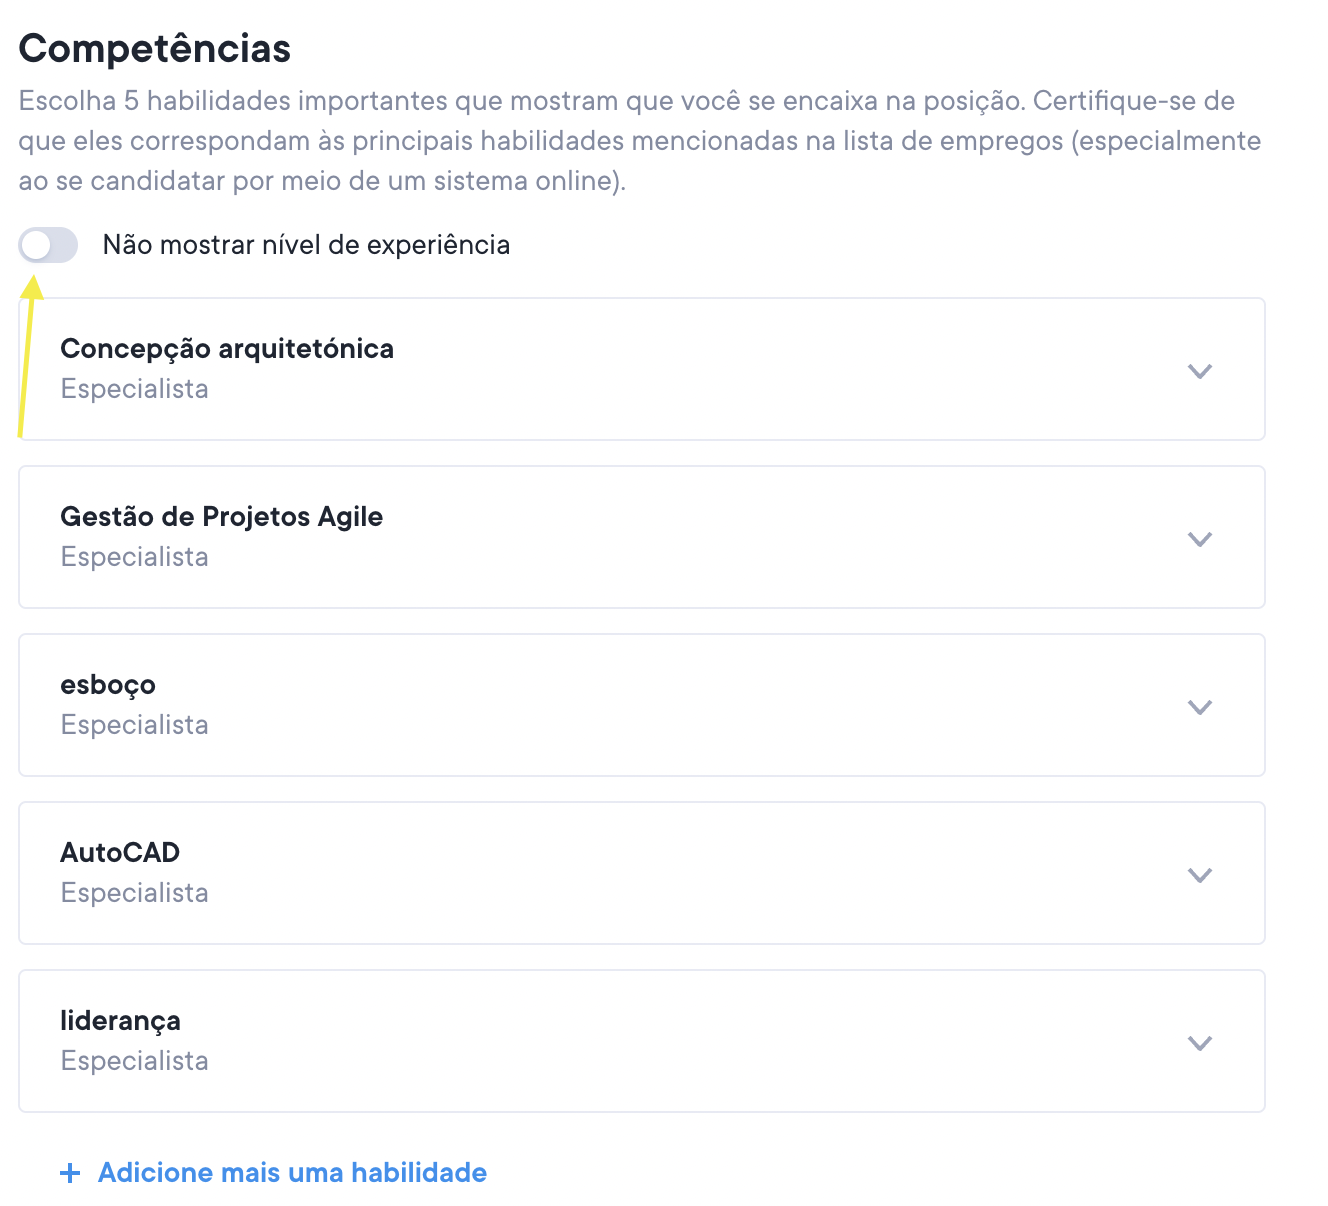Select the Concepção arquitetónica skill title
This screenshot has height=1206, width=1328.
(x=227, y=349)
